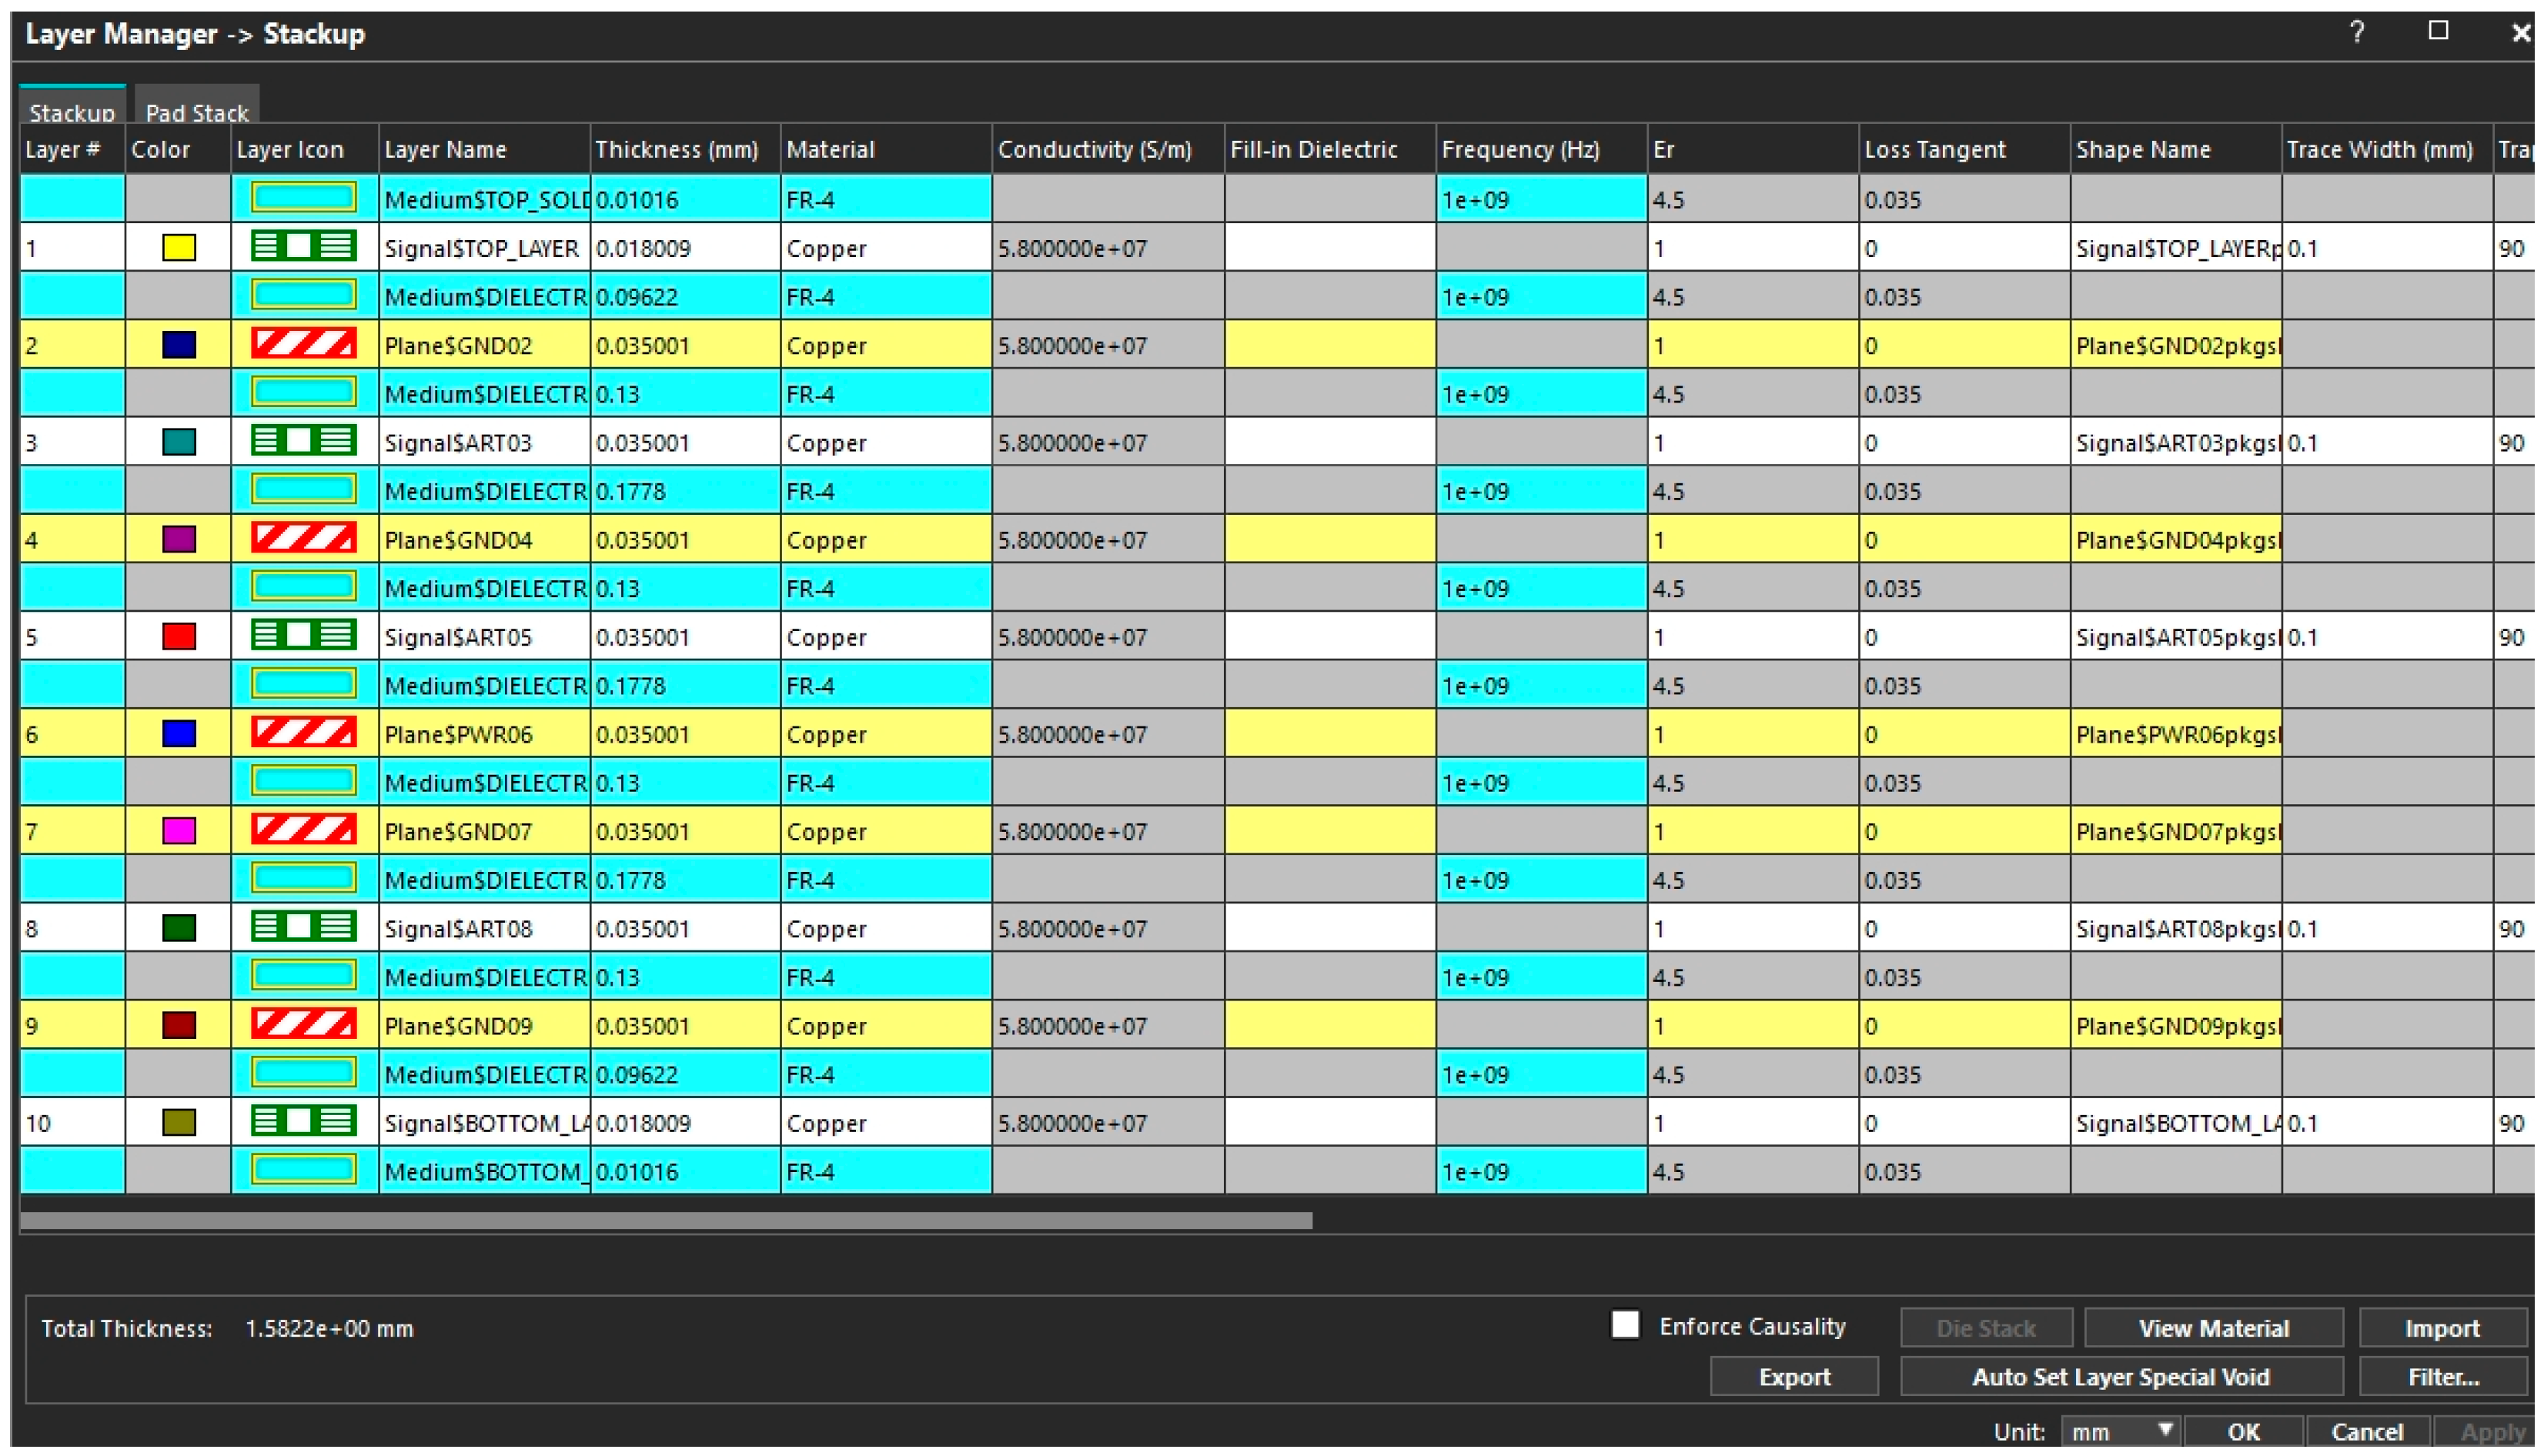Click the Import button
This screenshot has width=2544, height=1456.
(2442, 1328)
